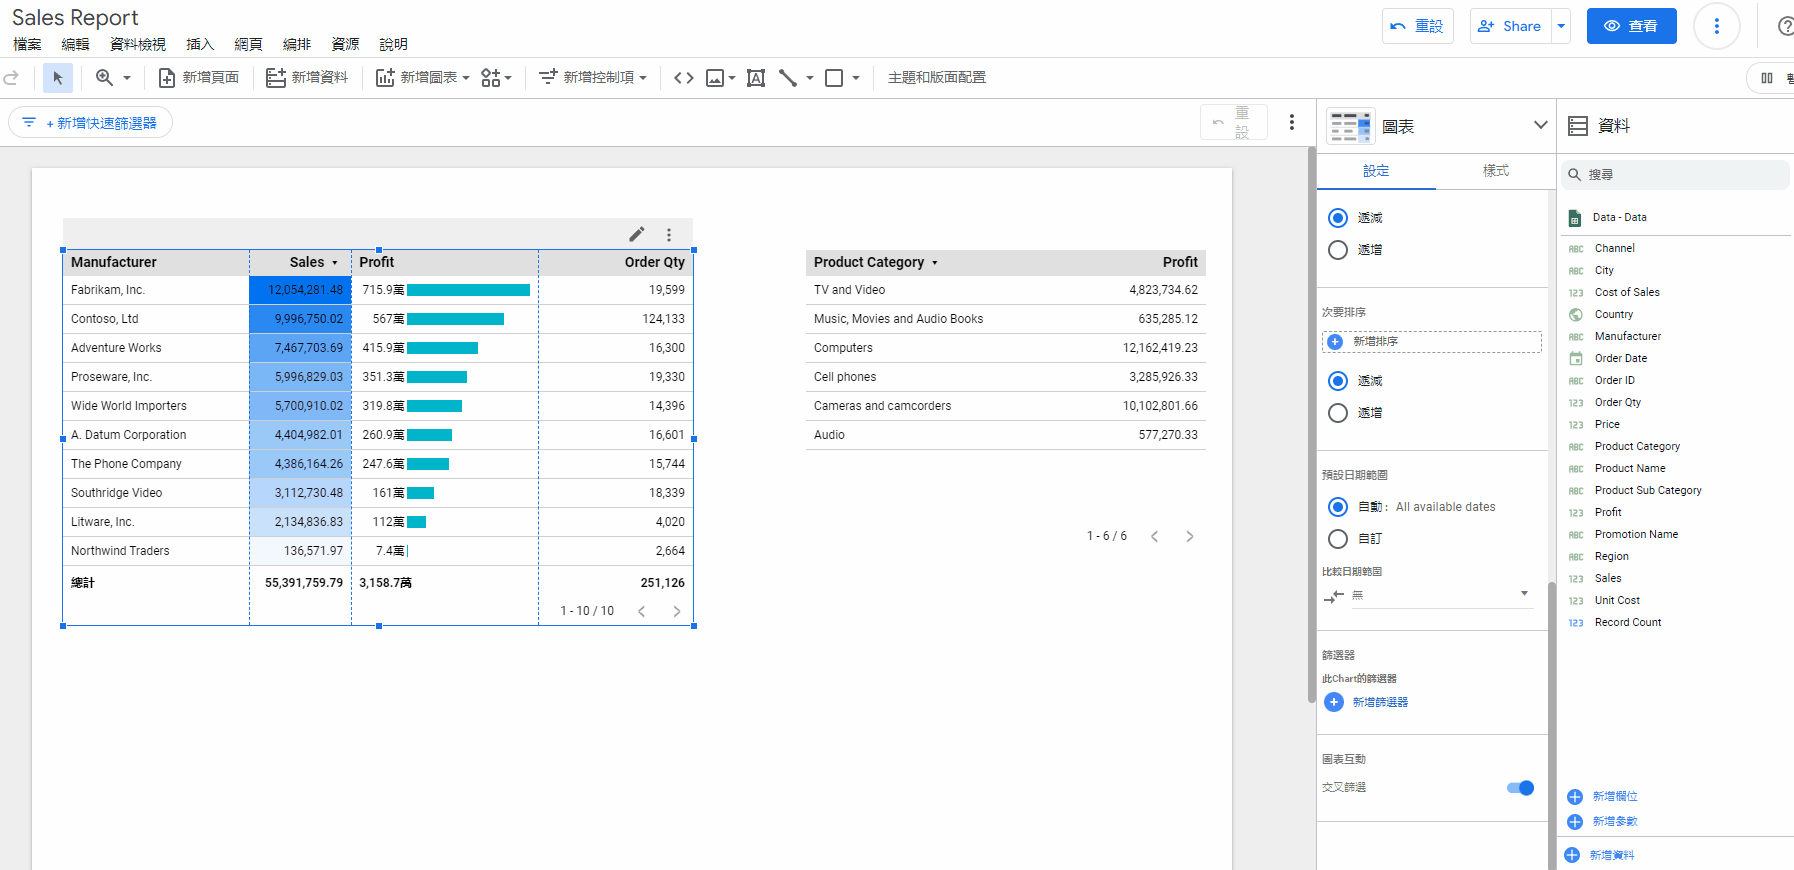Open the 插入 insert menu

pyautogui.click(x=200, y=45)
